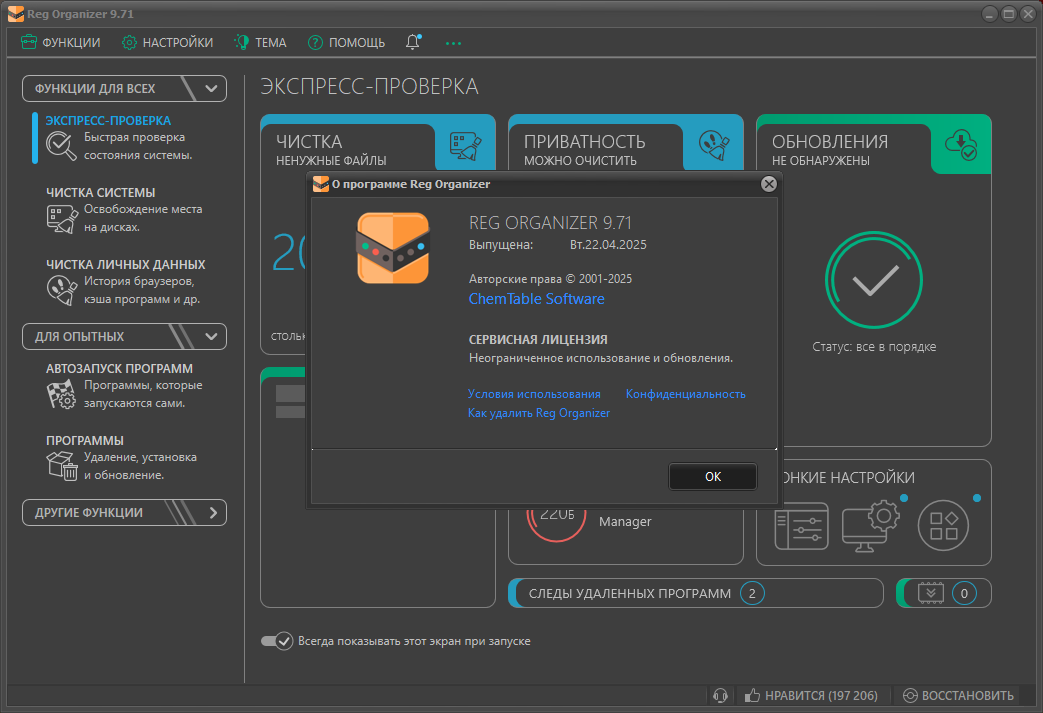The width and height of the screenshot is (1043, 713).
Task: Click the Reg Organizer logo in dialog
Action: coord(393,248)
